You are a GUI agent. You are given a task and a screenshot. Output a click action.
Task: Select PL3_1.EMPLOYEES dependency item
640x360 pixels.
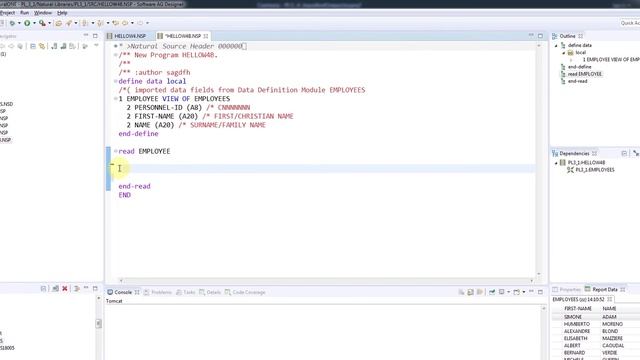[594, 170]
